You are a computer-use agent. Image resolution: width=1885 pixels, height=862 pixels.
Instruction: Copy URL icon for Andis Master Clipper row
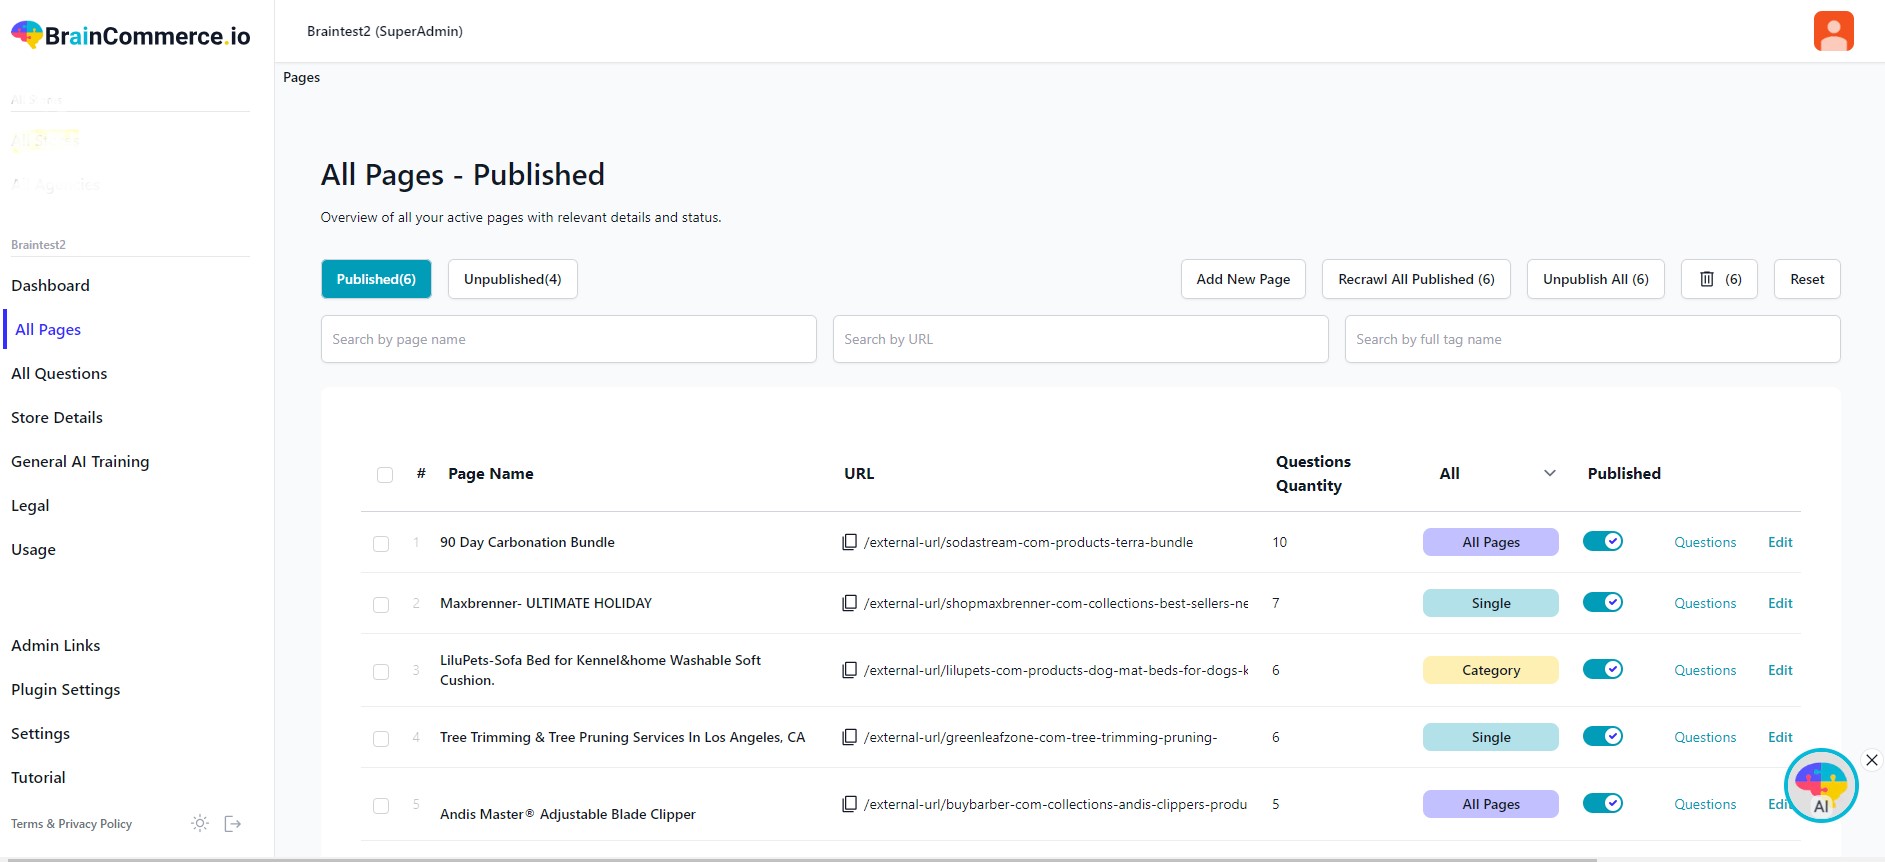click(x=849, y=804)
